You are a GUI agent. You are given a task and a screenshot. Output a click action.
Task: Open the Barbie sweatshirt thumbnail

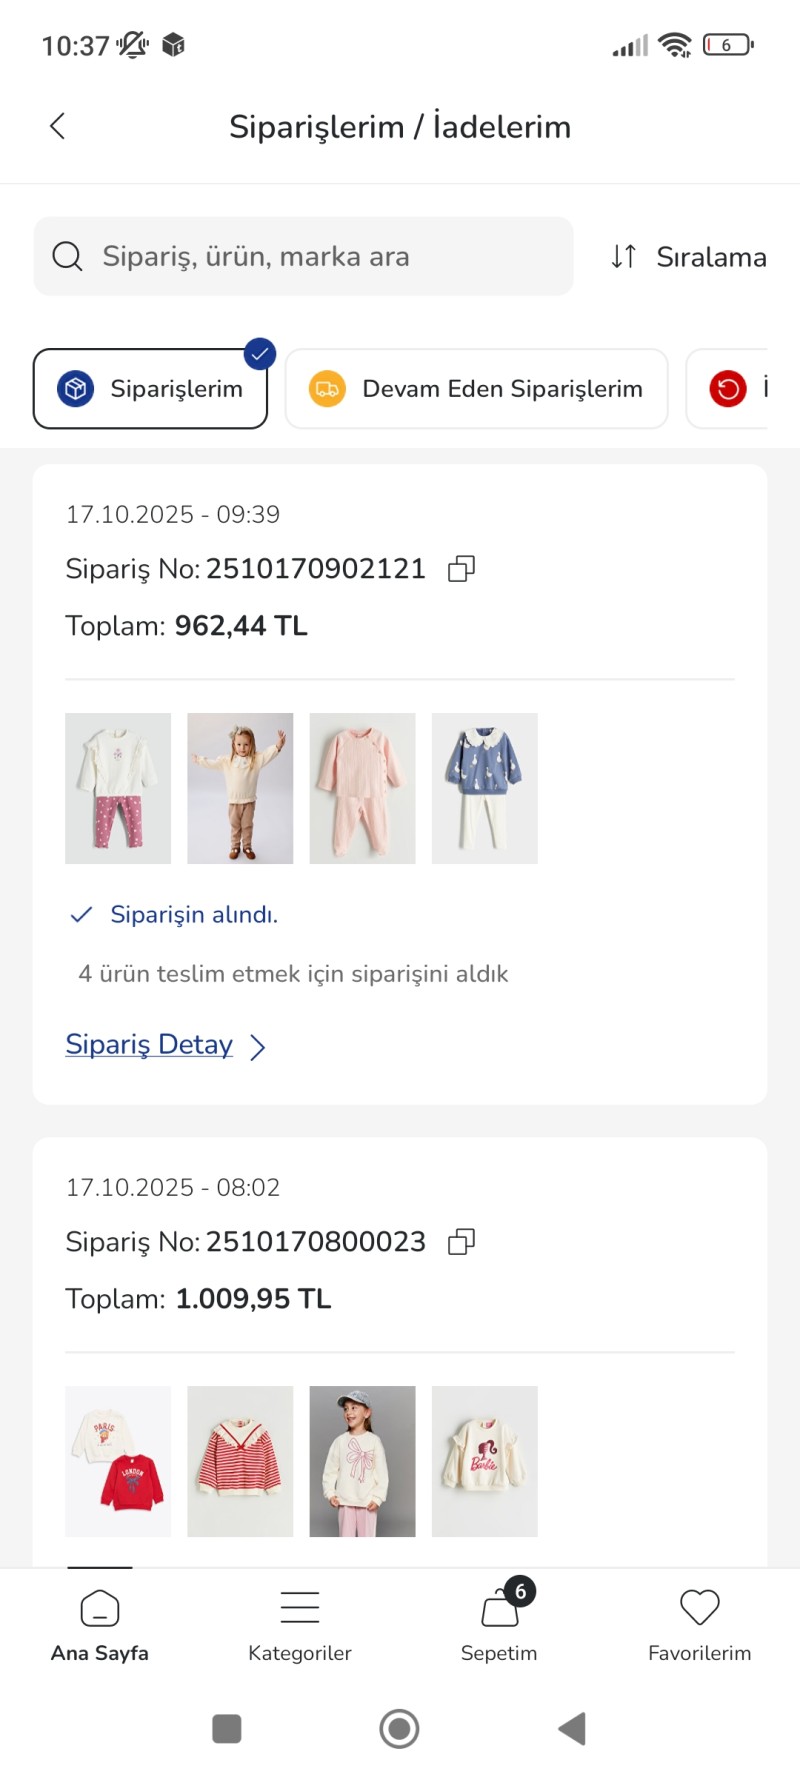click(485, 1461)
